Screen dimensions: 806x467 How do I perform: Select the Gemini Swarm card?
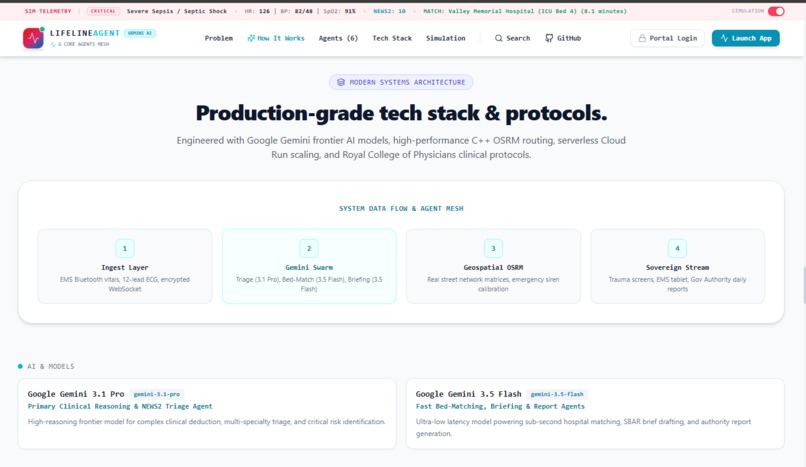coord(309,266)
